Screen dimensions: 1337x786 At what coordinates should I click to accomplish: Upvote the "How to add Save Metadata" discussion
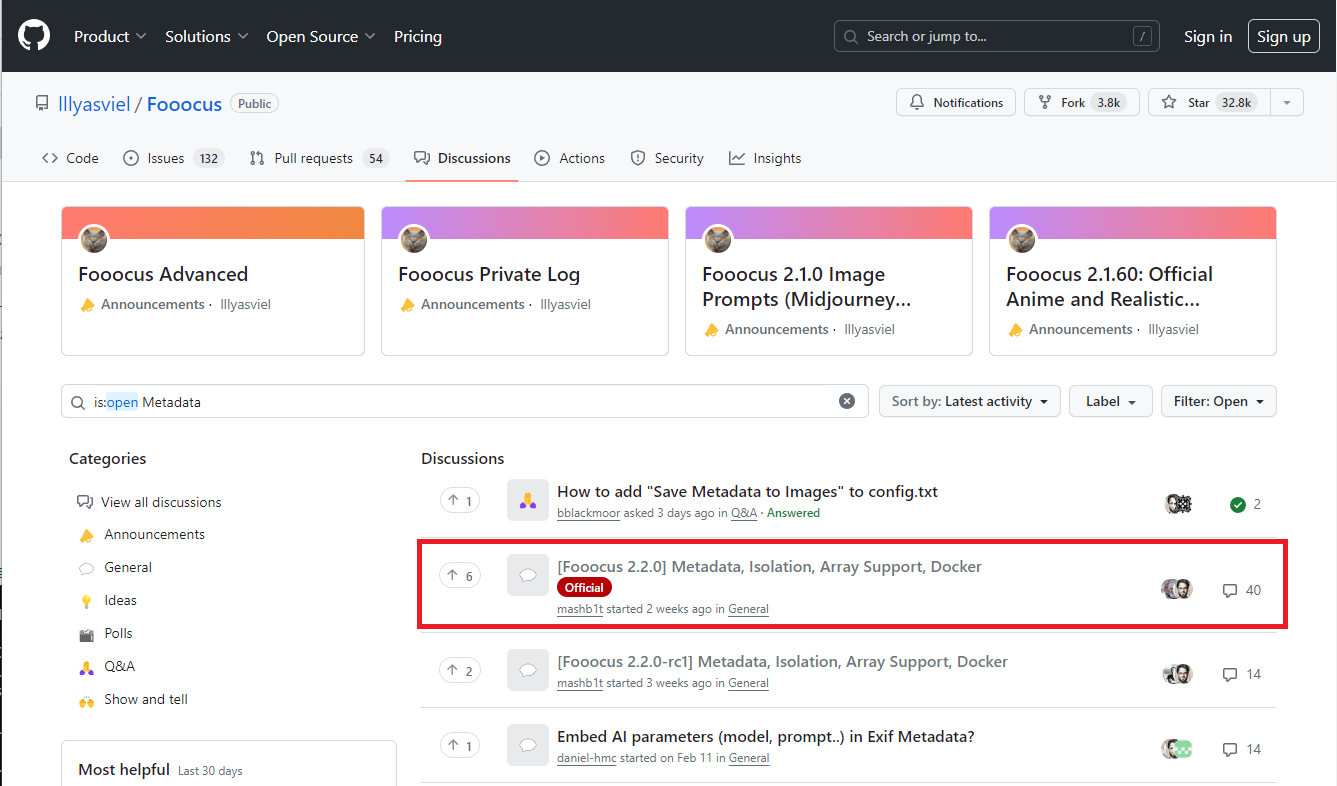460,500
